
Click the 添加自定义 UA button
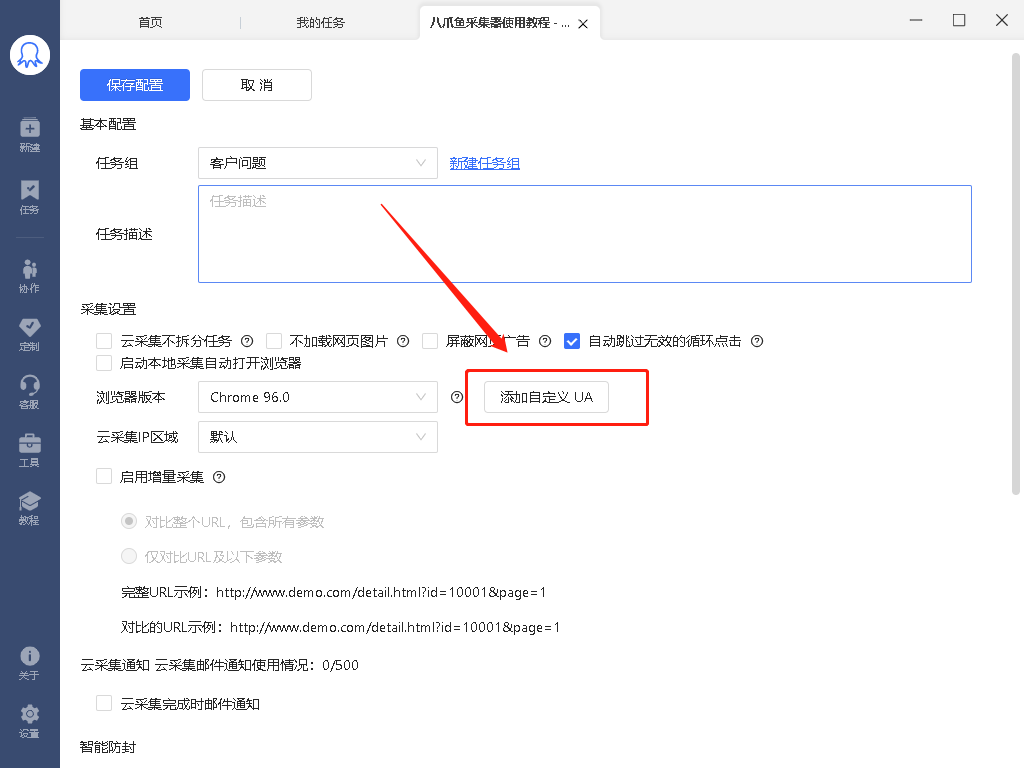point(546,397)
